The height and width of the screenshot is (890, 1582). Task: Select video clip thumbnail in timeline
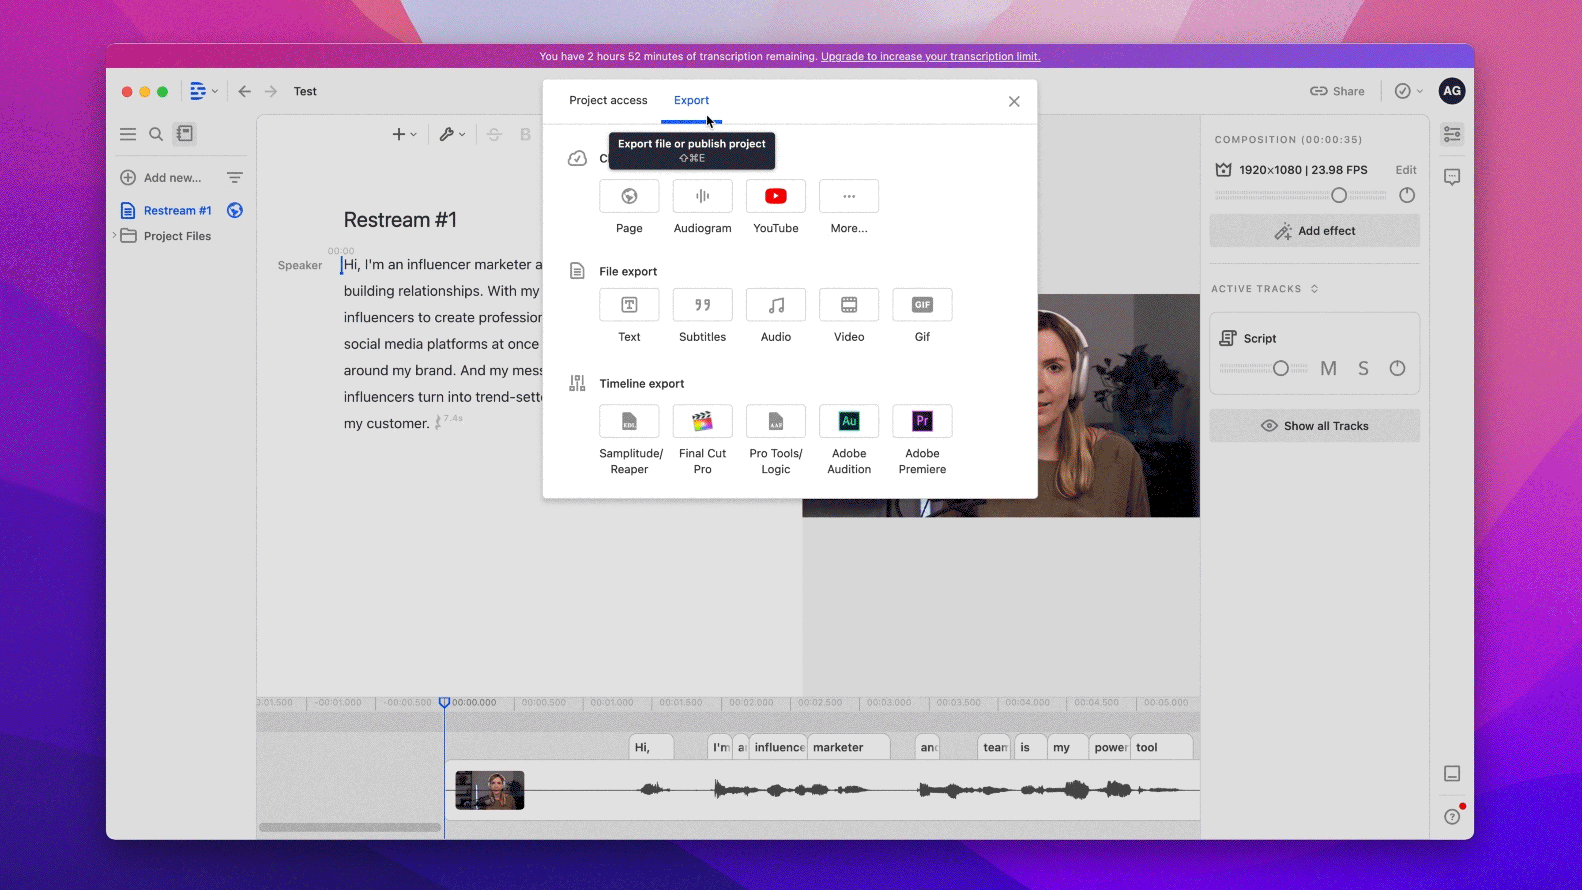click(489, 790)
